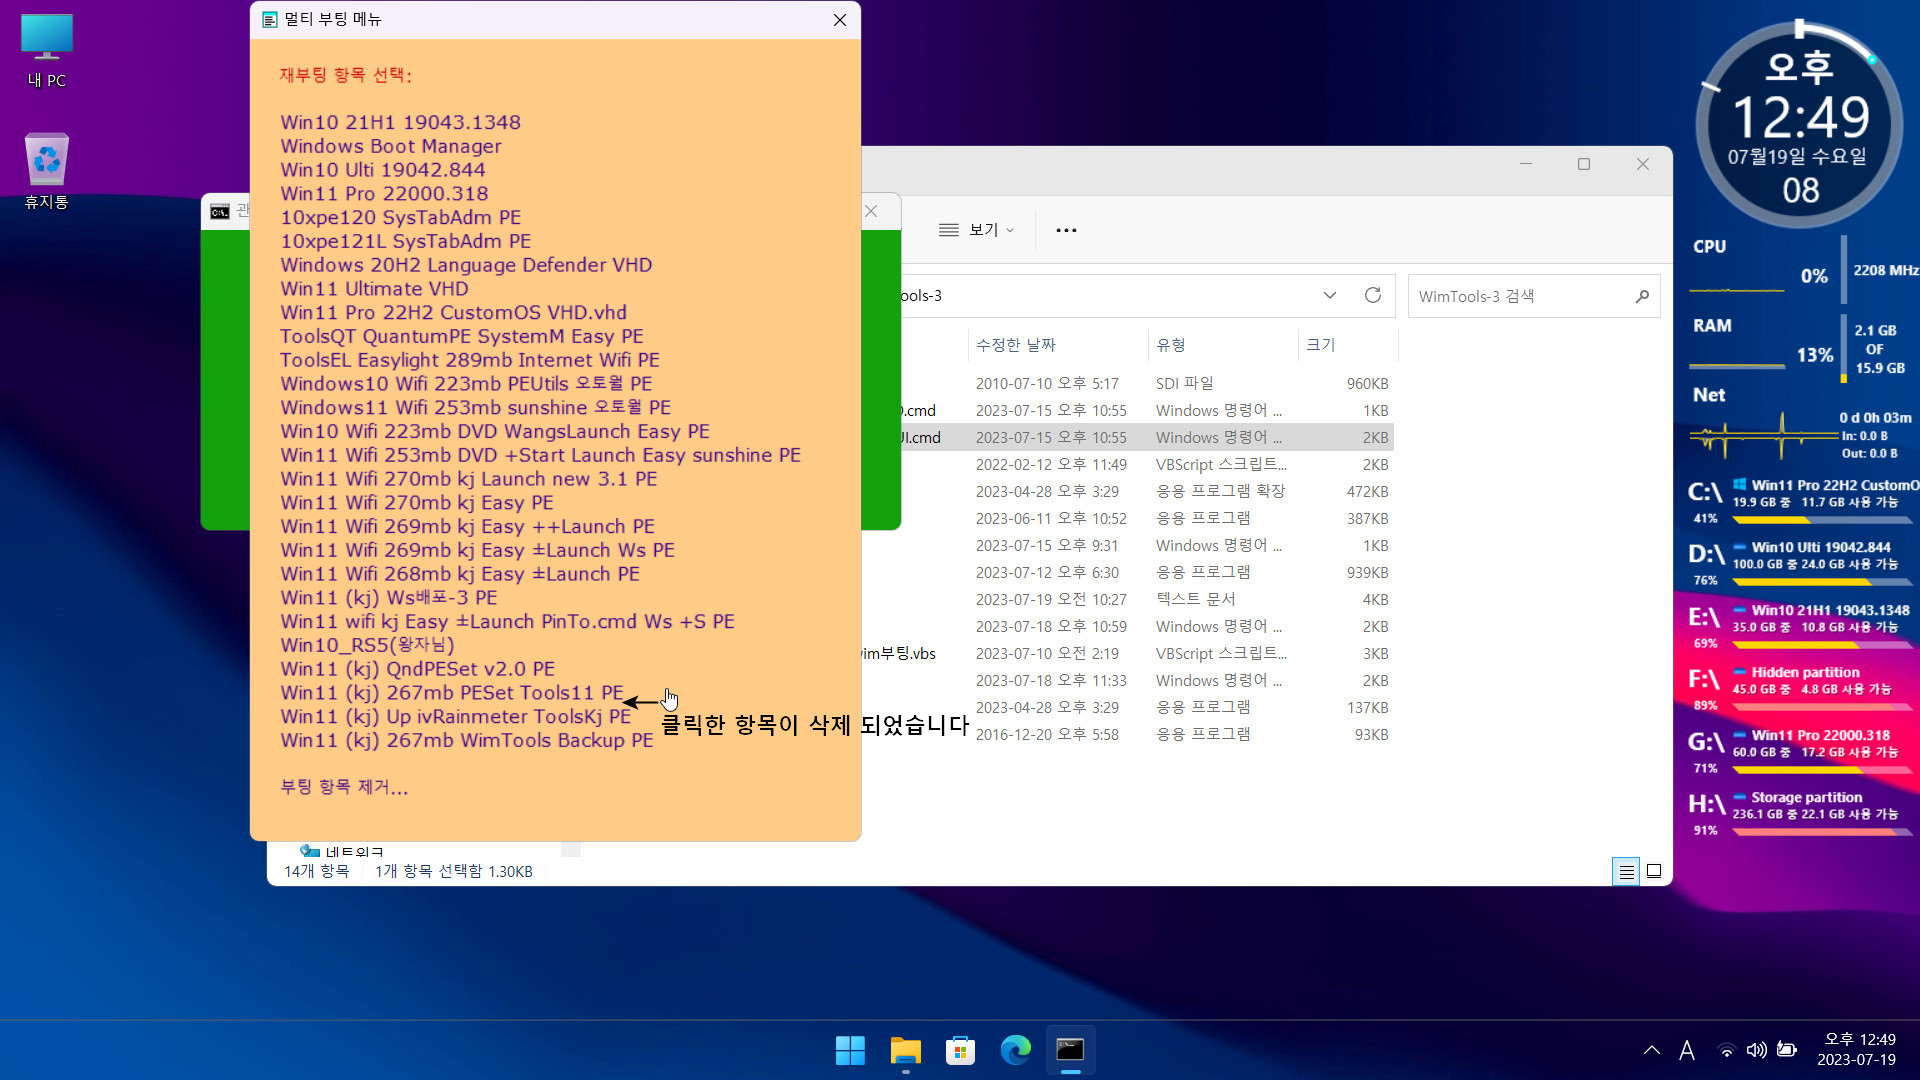The image size is (1920, 1080).
Task: Click the 멀티 부팅 메뉴 title bar icon
Action: click(269, 20)
